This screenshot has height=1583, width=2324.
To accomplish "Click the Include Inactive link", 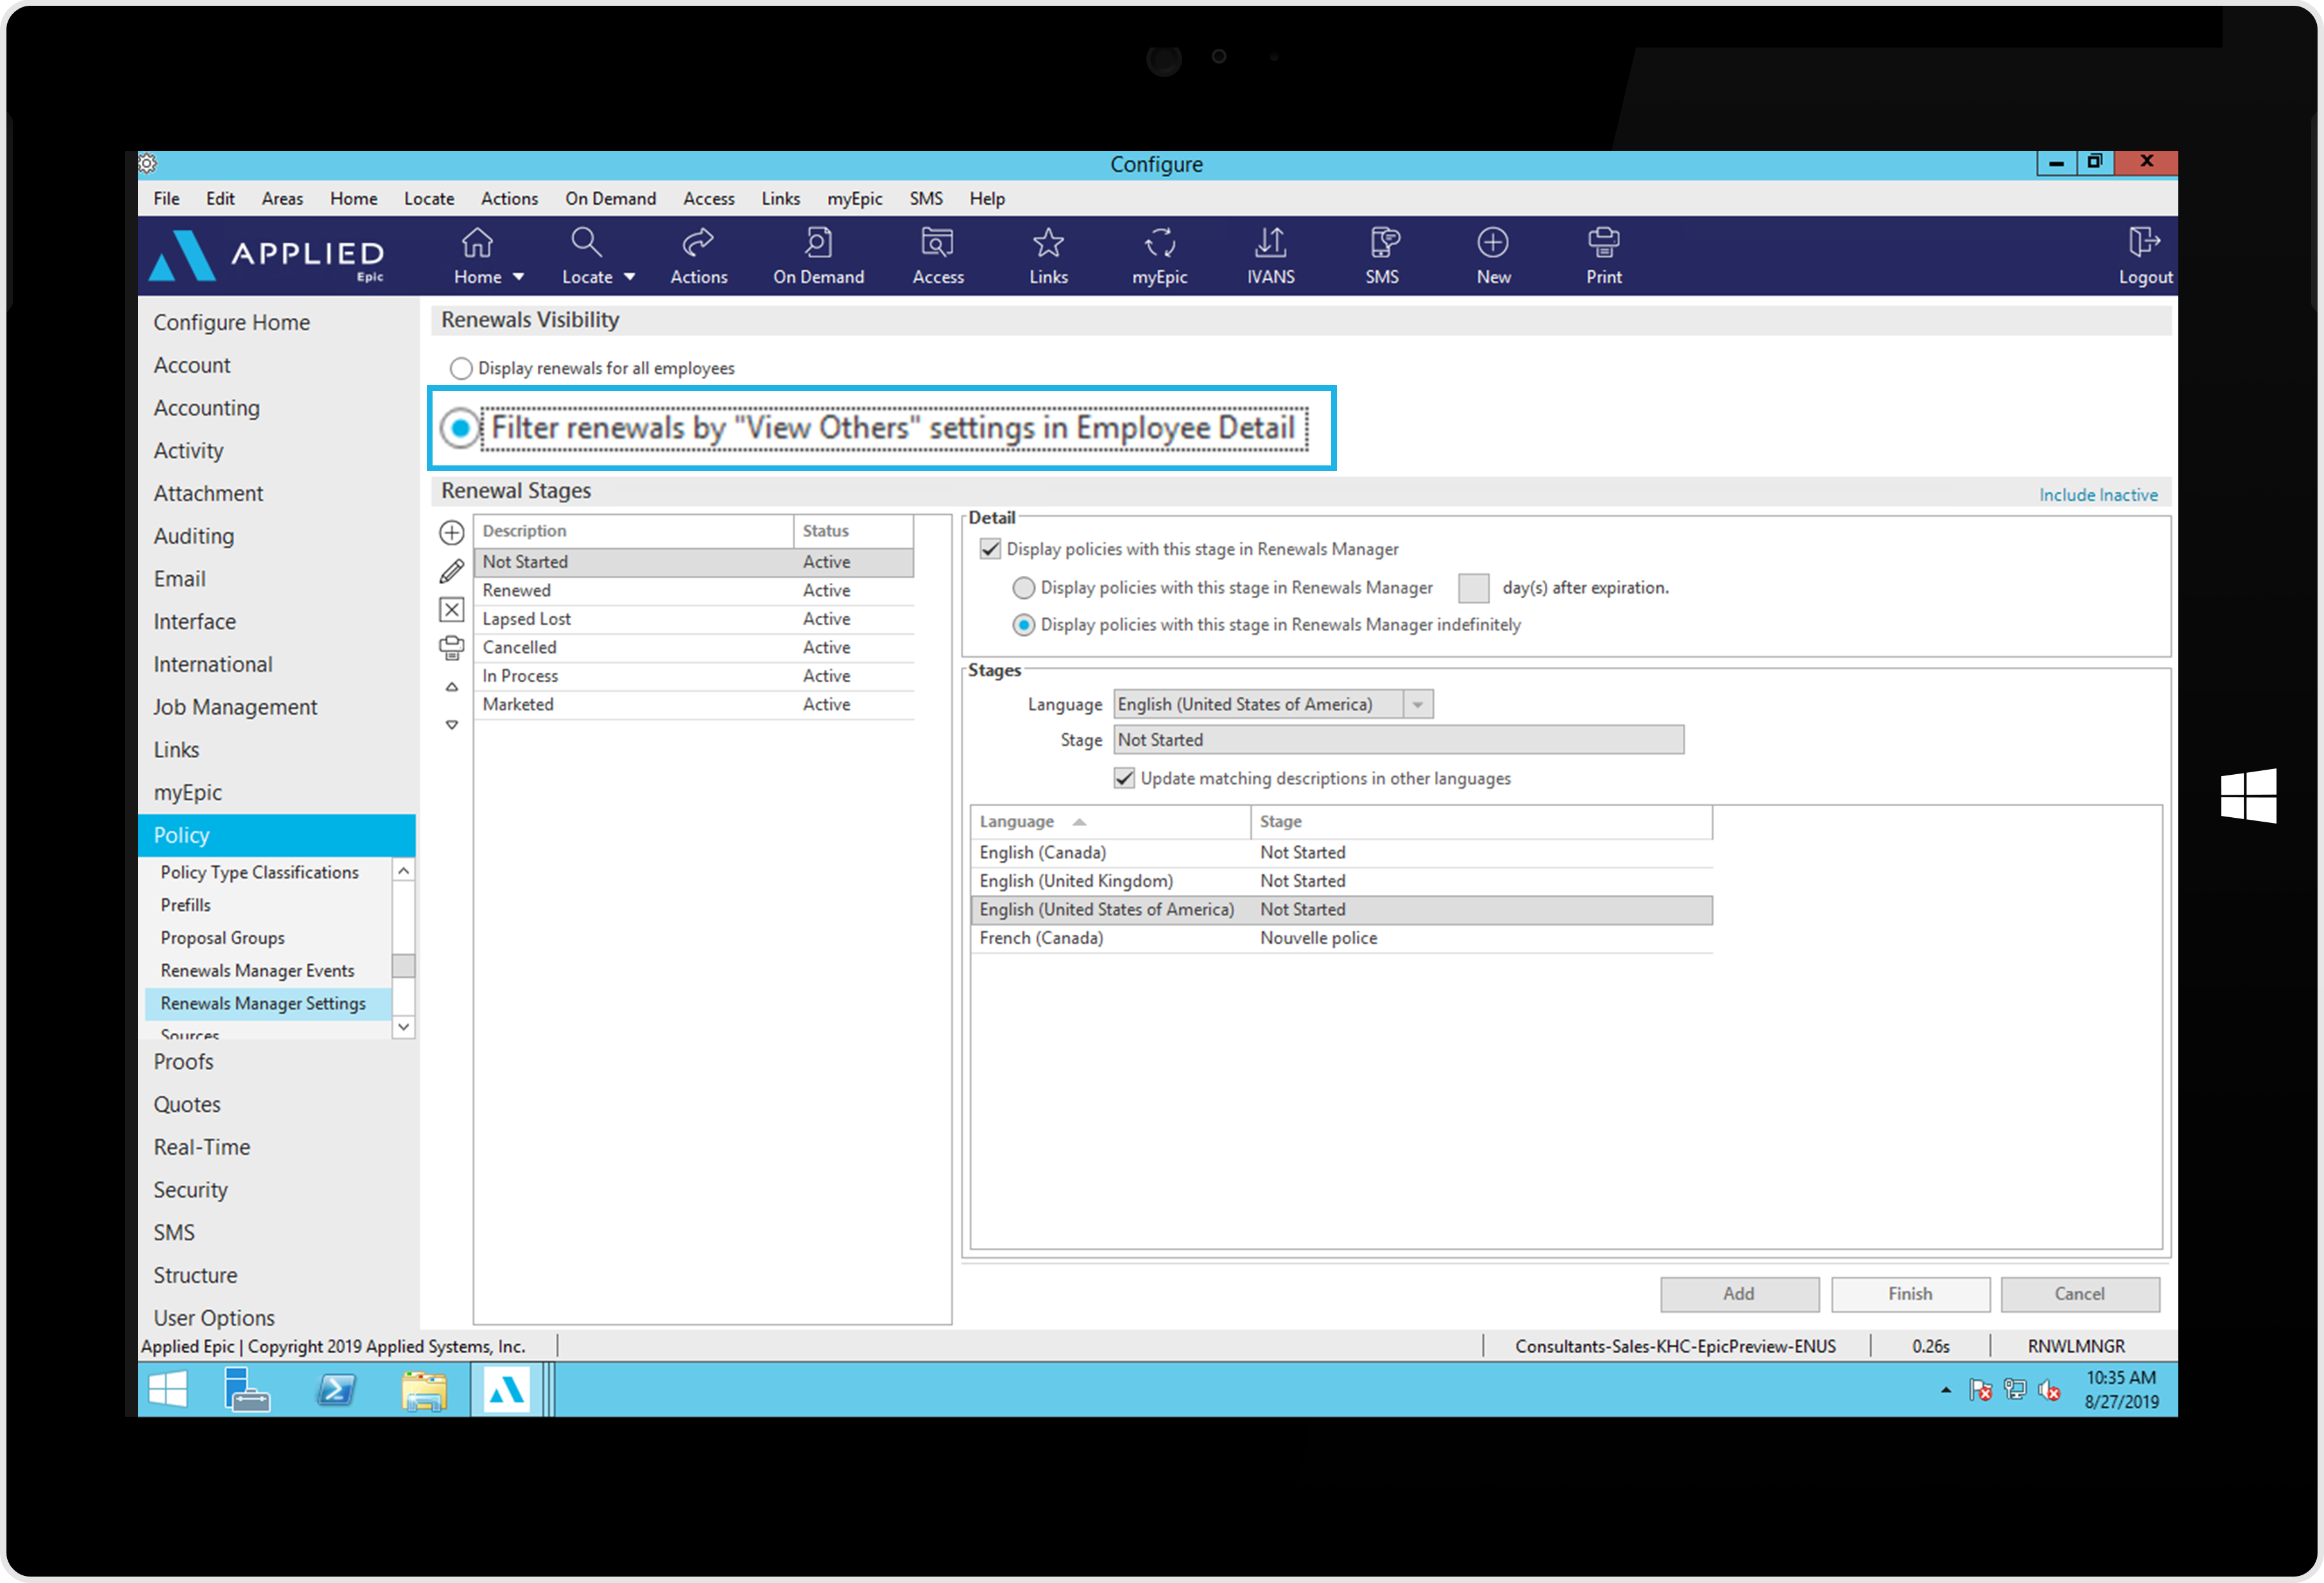I will click(2097, 495).
